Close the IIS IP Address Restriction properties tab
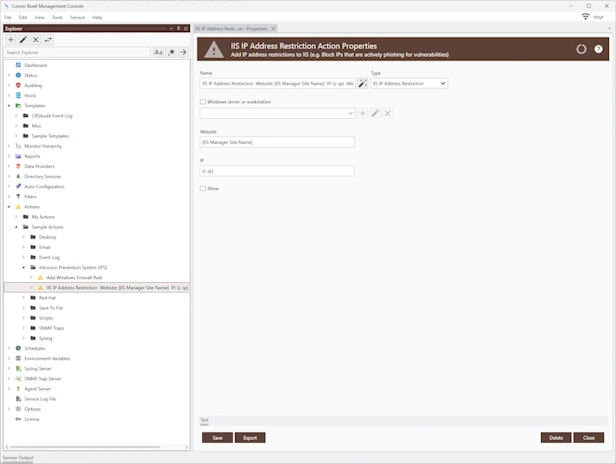Image resolution: width=616 pixels, height=464 pixels. click(x=273, y=29)
